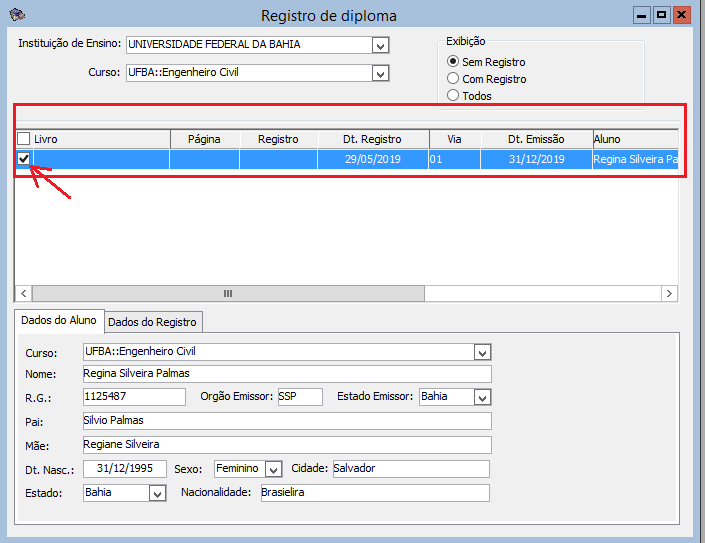Click the scroll right arrow of grid
This screenshot has width=705, height=543.
tap(670, 293)
